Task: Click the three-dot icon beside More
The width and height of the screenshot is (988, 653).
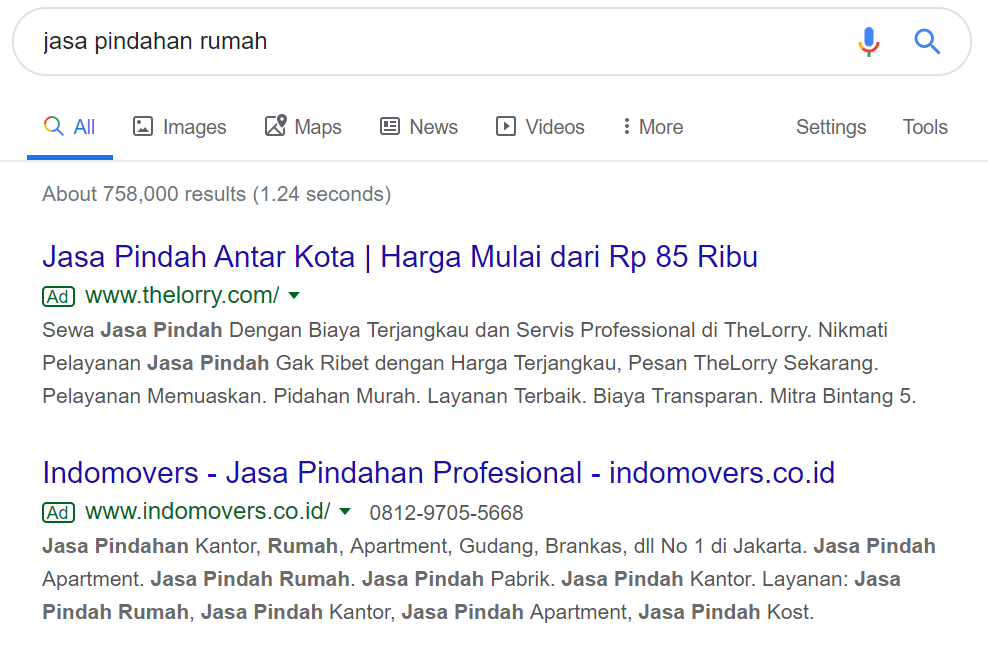Action: click(626, 126)
